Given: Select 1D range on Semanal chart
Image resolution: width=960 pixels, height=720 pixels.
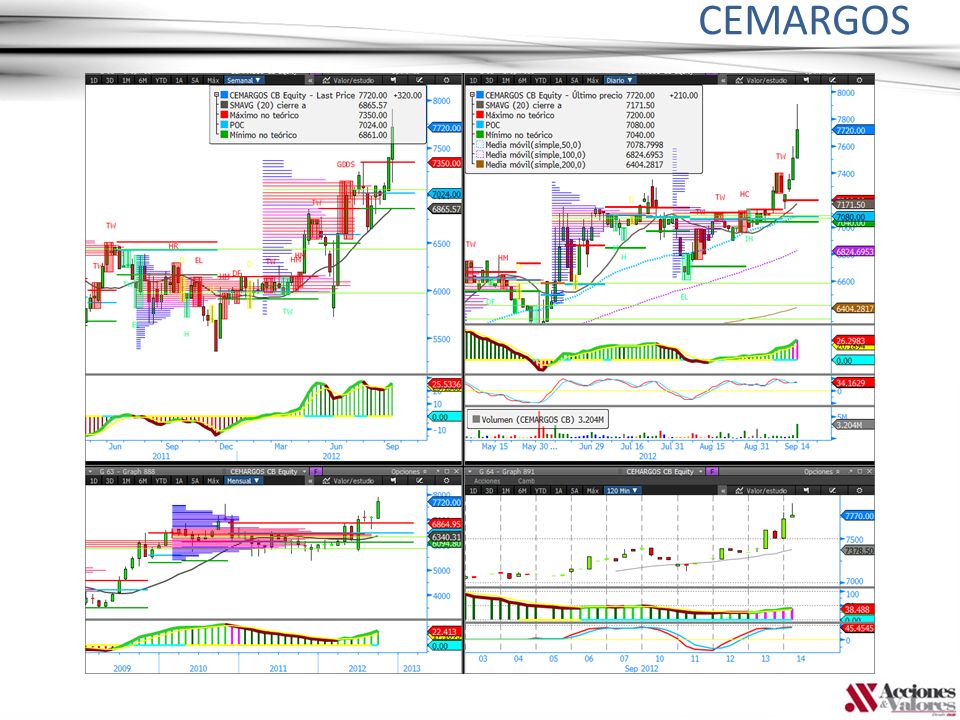Looking at the screenshot, I should [x=94, y=80].
